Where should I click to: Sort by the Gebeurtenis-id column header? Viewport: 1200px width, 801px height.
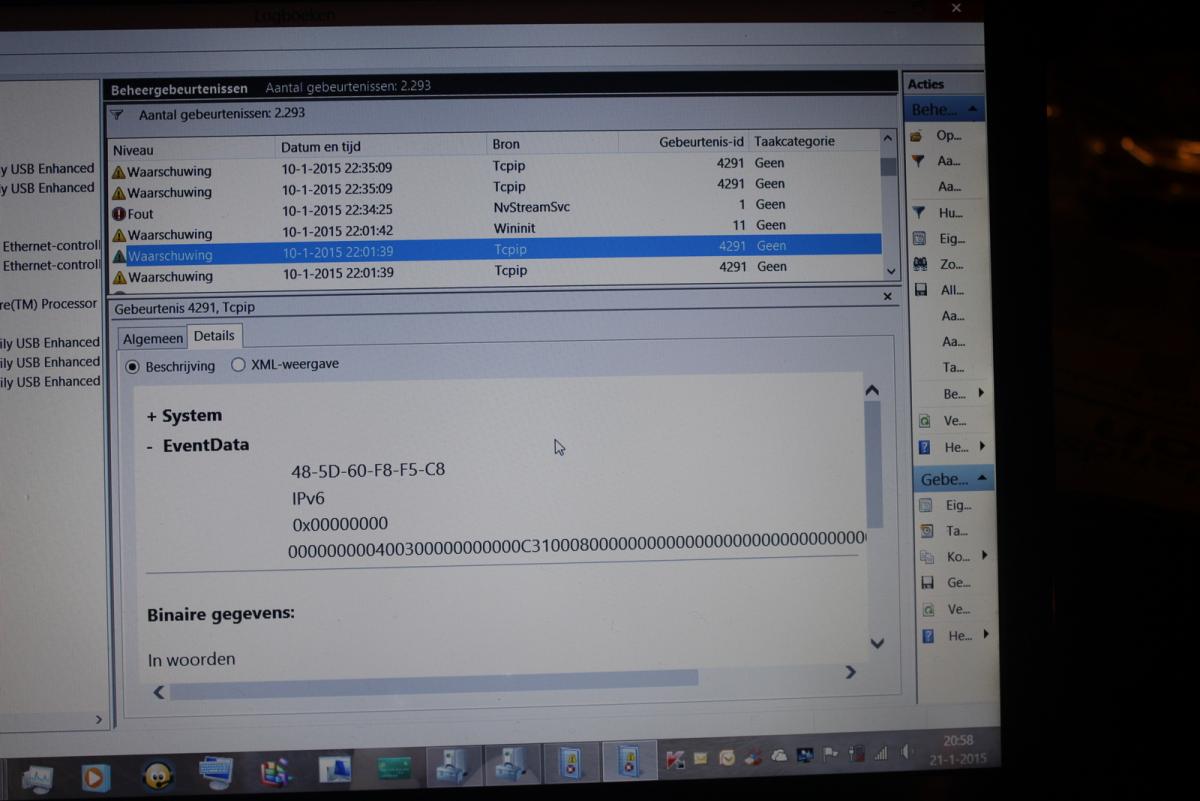(684, 142)
